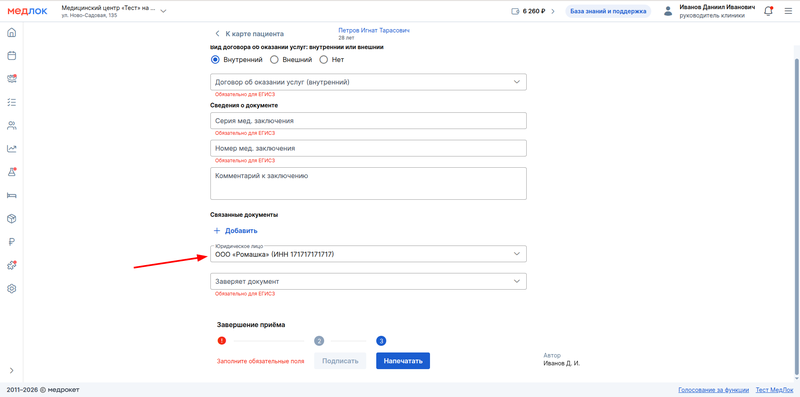Go back via К карте пациента
The width and height of the screenshot is (800, 397).
pos(255,34)
